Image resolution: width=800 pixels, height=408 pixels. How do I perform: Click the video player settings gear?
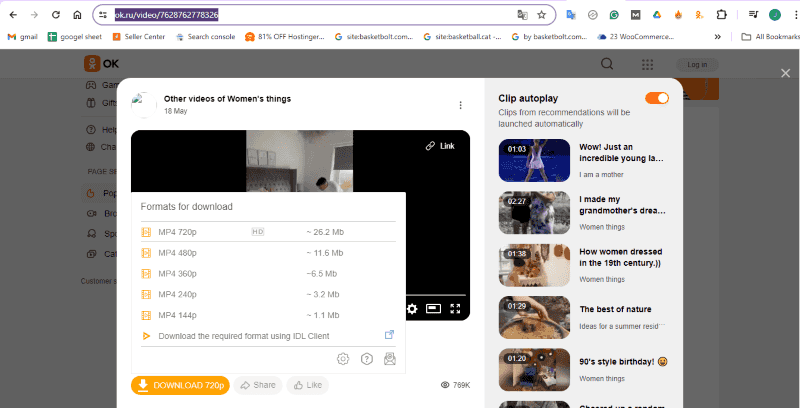[412, 309]
